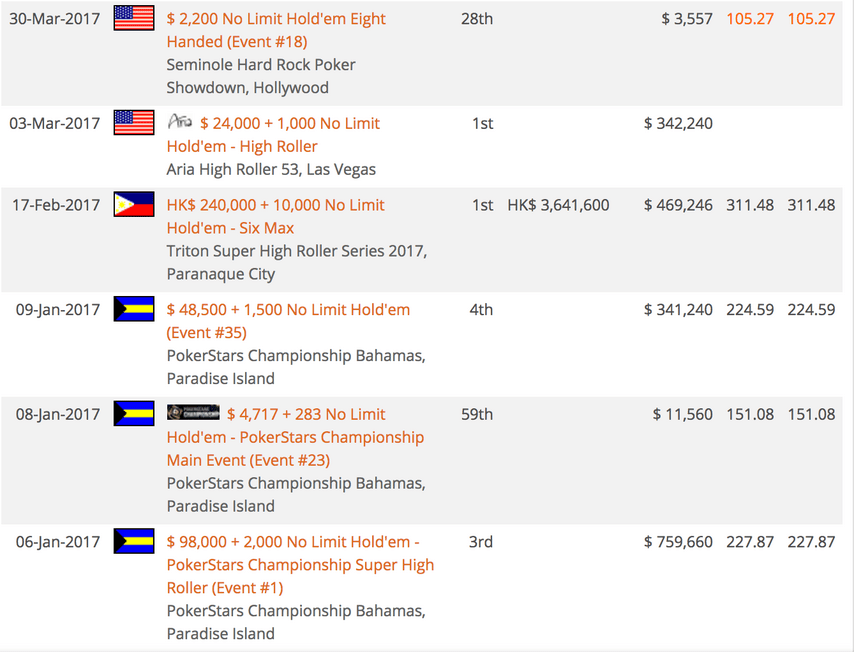Click the US flag on the 30-Mar-2017 row
This screenshot has height=652, width=854.
134,17
